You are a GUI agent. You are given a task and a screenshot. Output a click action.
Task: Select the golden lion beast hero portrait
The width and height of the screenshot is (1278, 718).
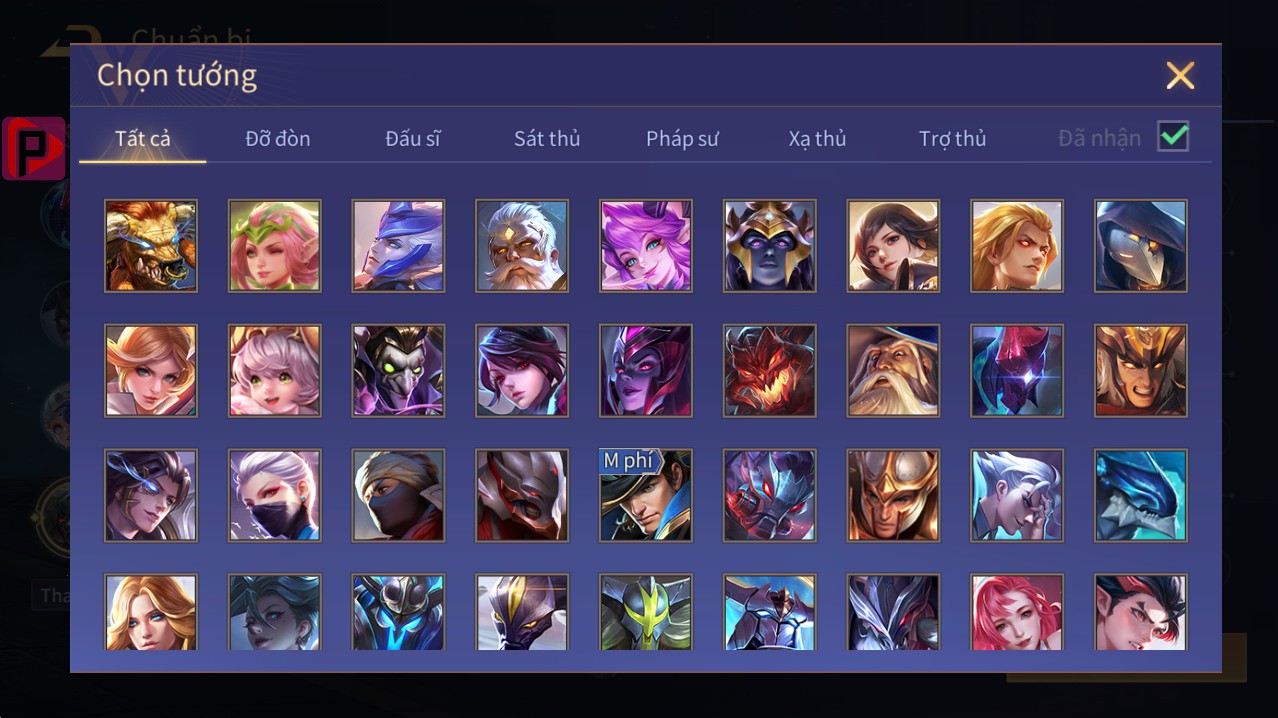pos(151,246)
